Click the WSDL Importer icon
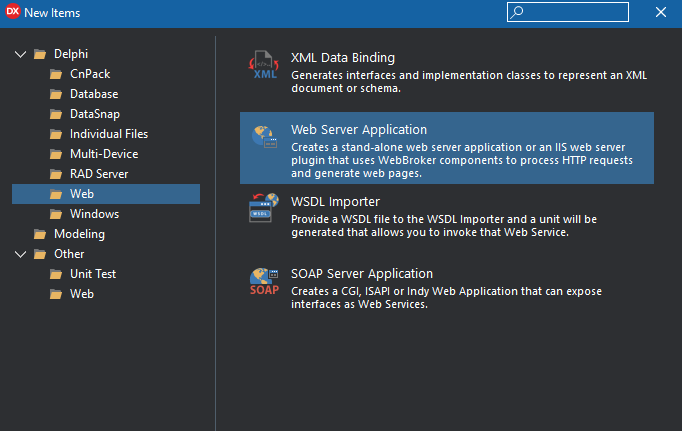 (264, 208)
